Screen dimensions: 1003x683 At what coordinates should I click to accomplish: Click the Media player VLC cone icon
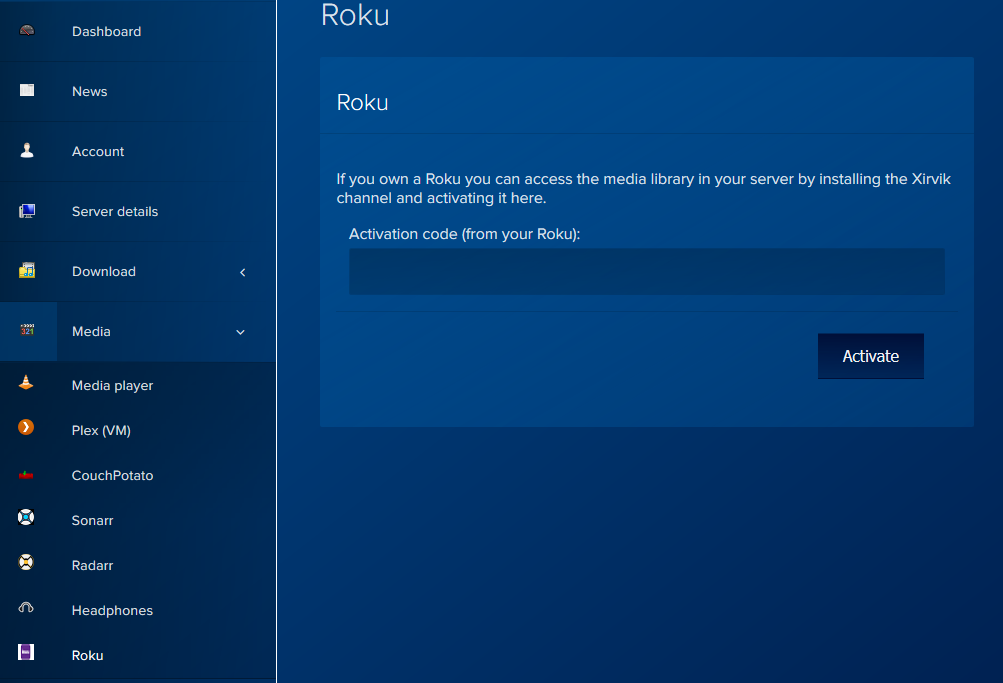click(26, 383)
